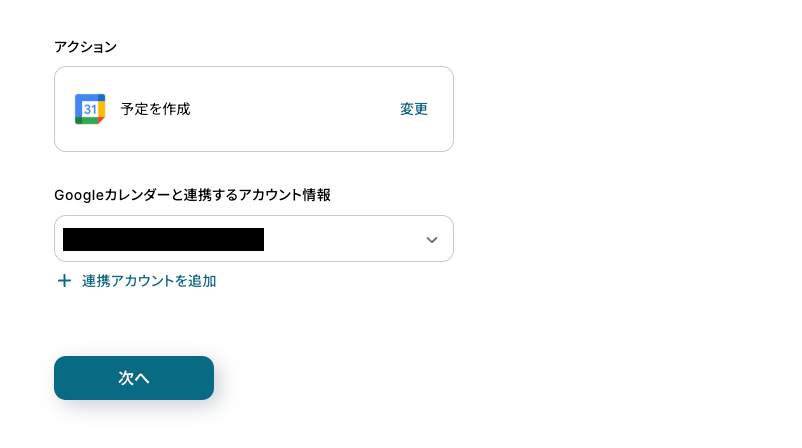The width and height of the screenshot is (802, 448).
Task: Click the 連携アカウントを追加 link text
Action: pyautogui.click(x=149, y=281)
